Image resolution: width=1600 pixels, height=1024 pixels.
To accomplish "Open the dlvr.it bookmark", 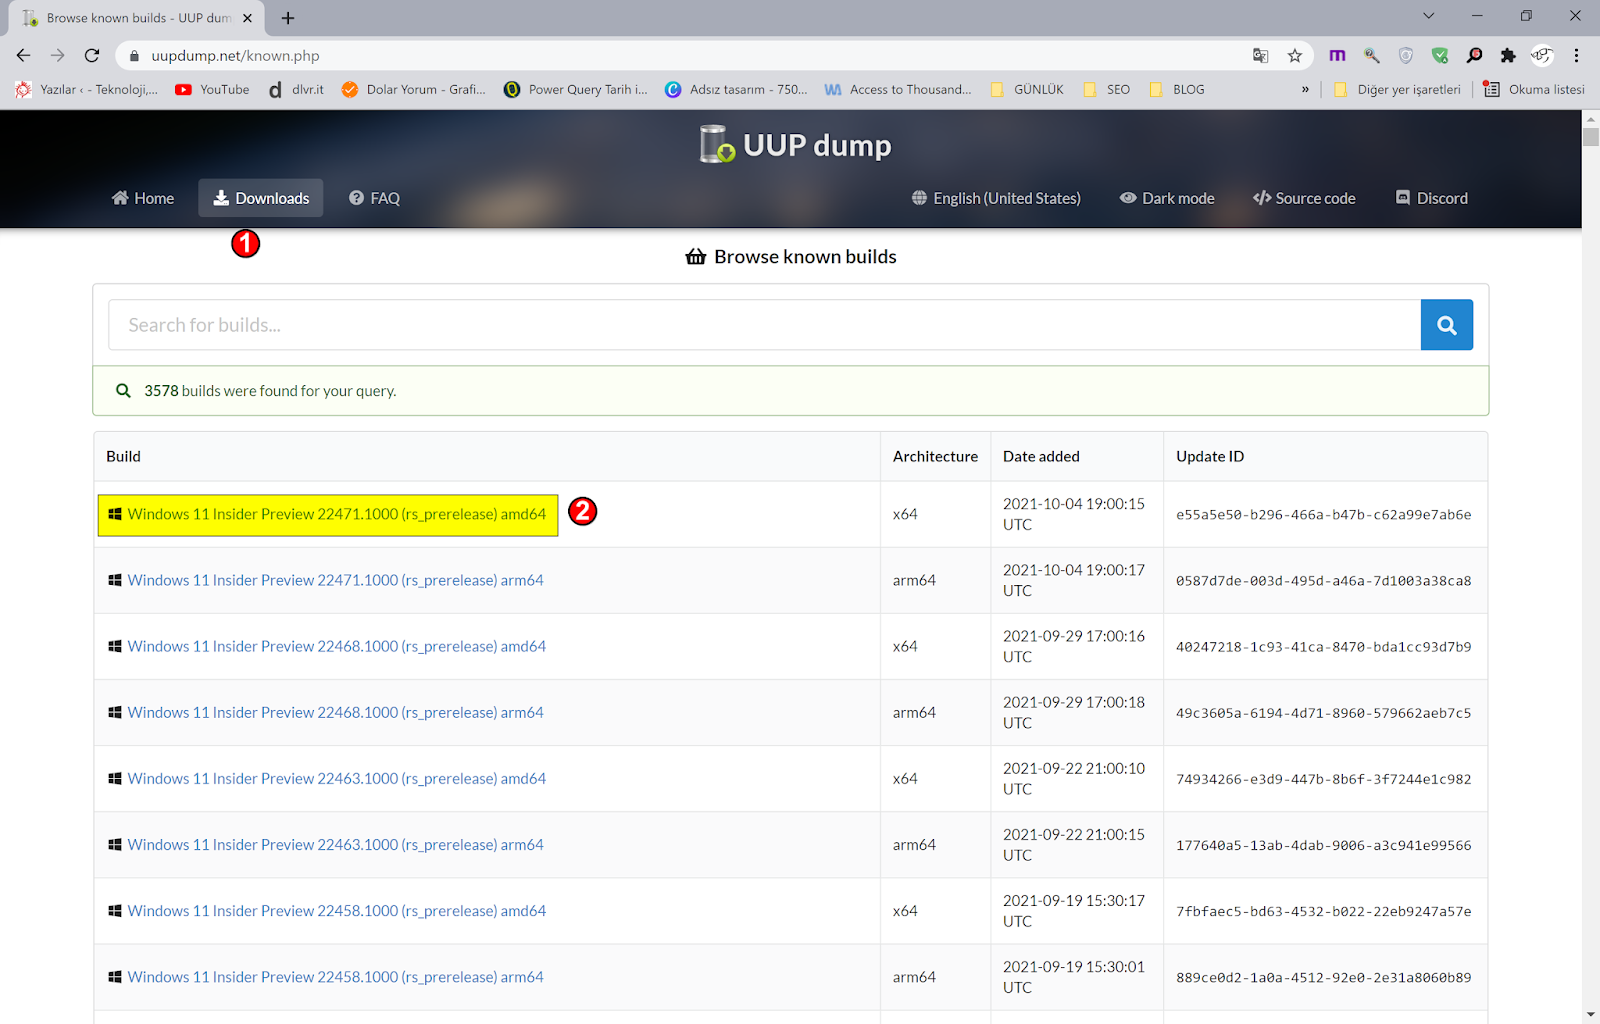I will click(x=296, y=89).
